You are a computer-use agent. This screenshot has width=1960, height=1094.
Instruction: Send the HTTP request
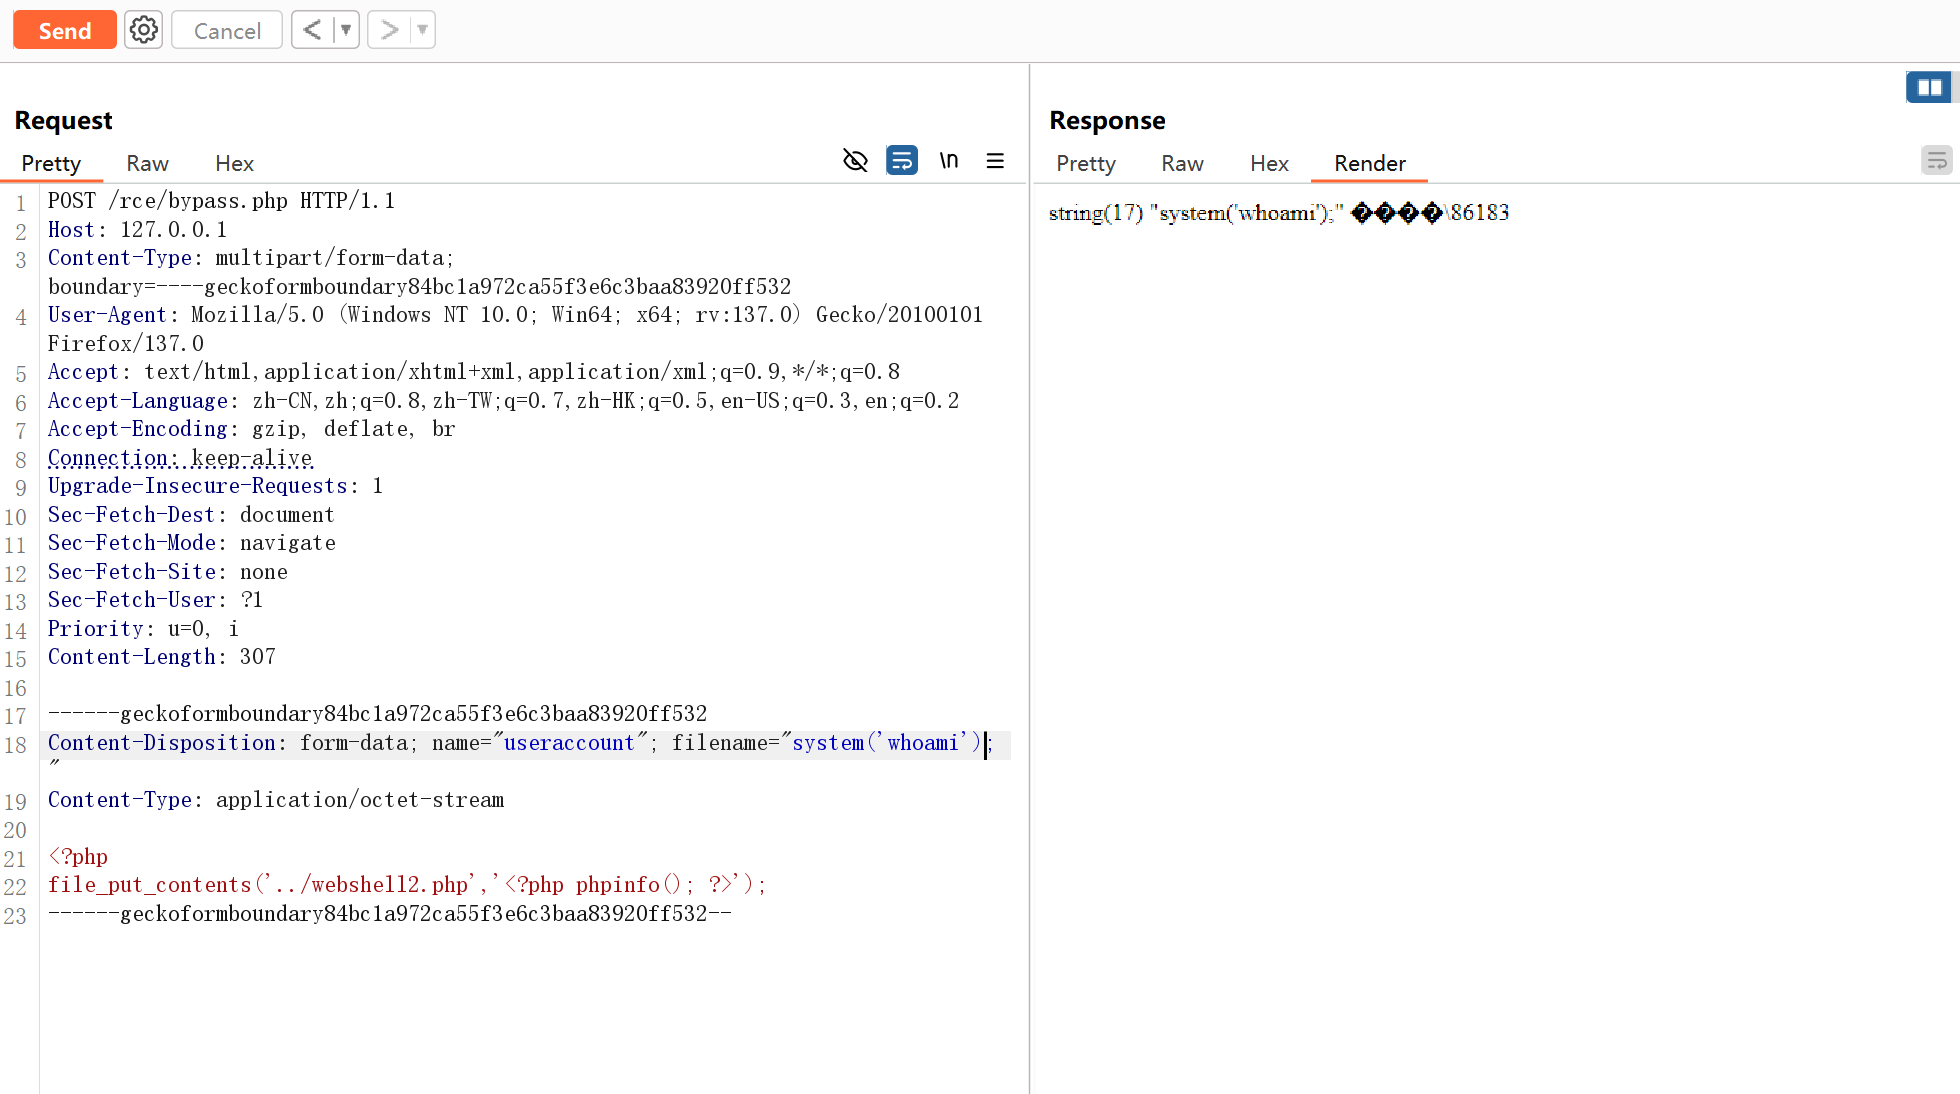pos(65,30)
